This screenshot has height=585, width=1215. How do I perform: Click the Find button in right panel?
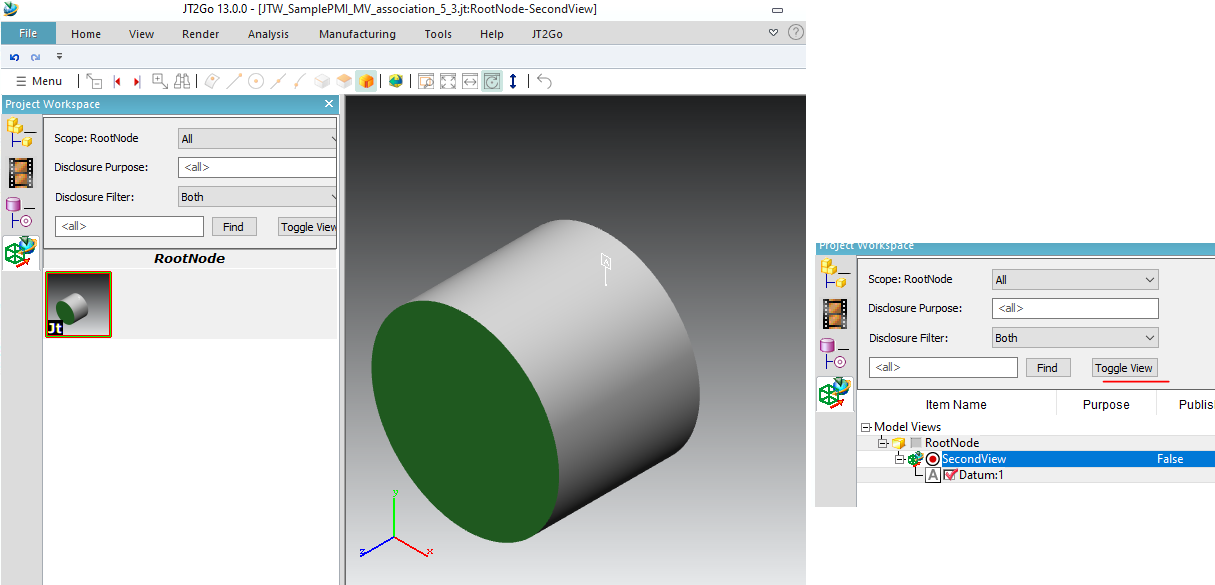(x=1048, y=368)
